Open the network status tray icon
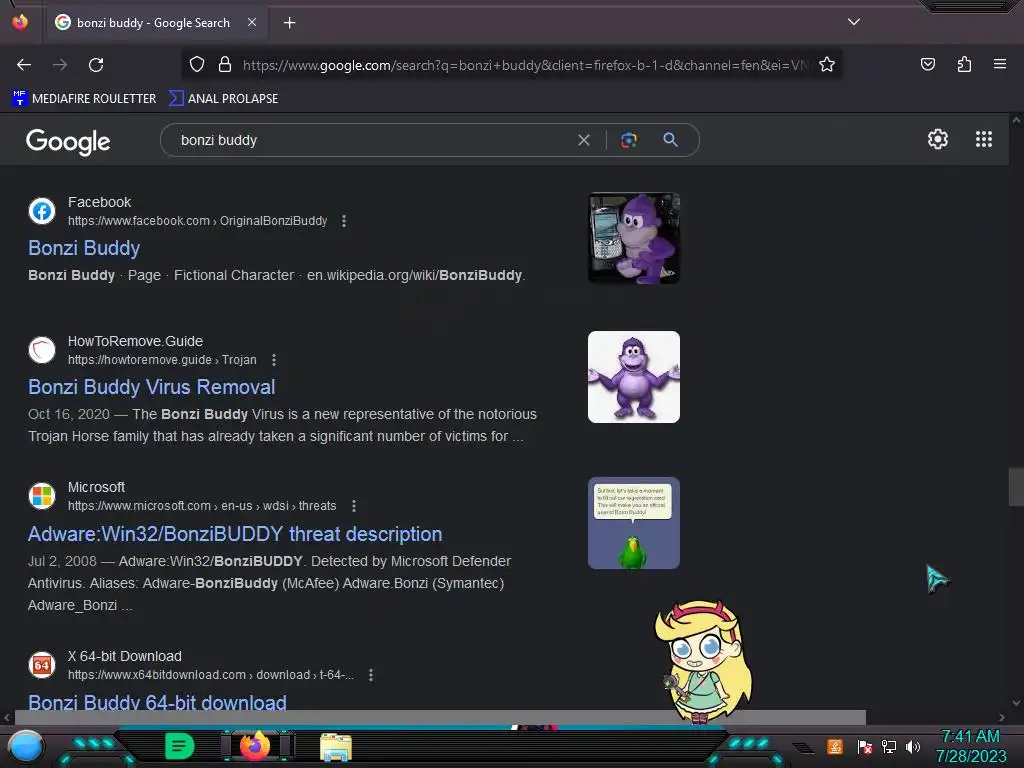1024x768 pixels. pyautogui.click(x=889, y=746)
